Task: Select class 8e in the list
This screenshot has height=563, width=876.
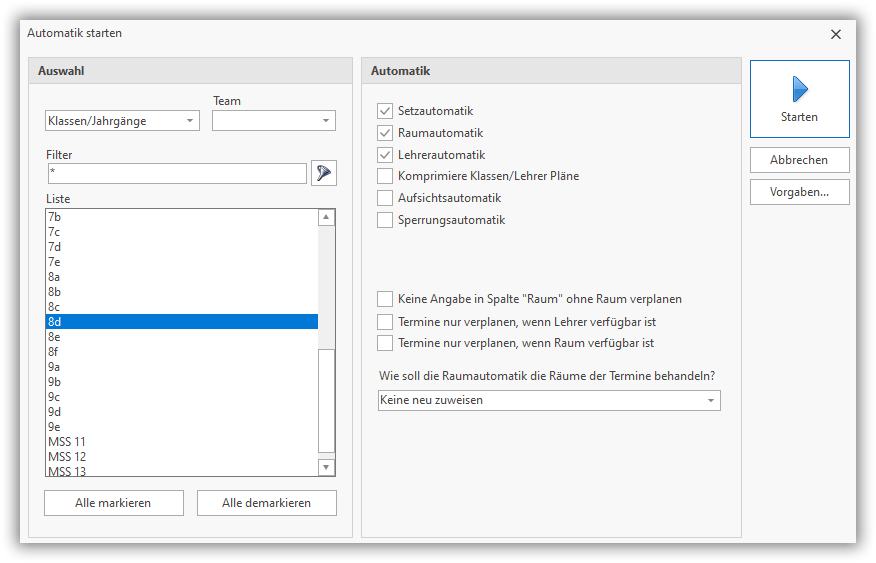Action: click(x=182, y=337)
